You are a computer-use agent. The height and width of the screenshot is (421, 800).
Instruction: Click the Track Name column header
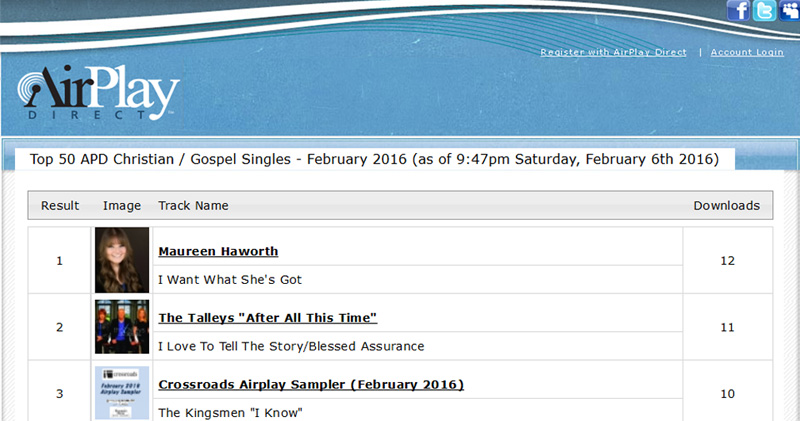[193, 206]
